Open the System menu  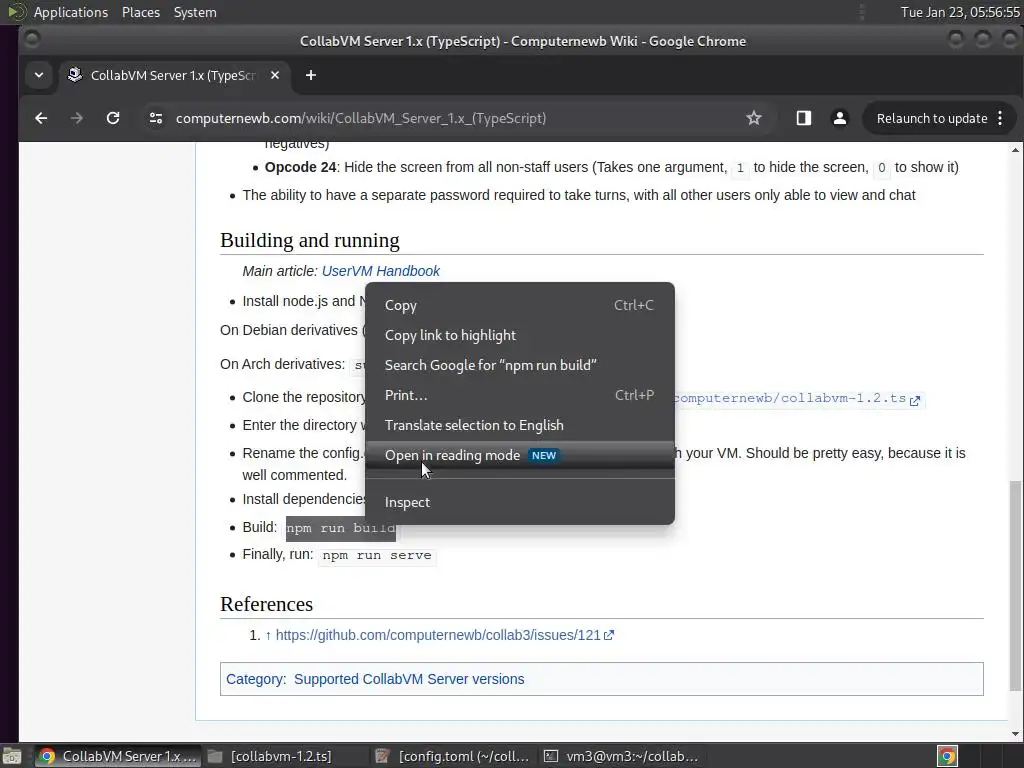[x=195, y=12]
